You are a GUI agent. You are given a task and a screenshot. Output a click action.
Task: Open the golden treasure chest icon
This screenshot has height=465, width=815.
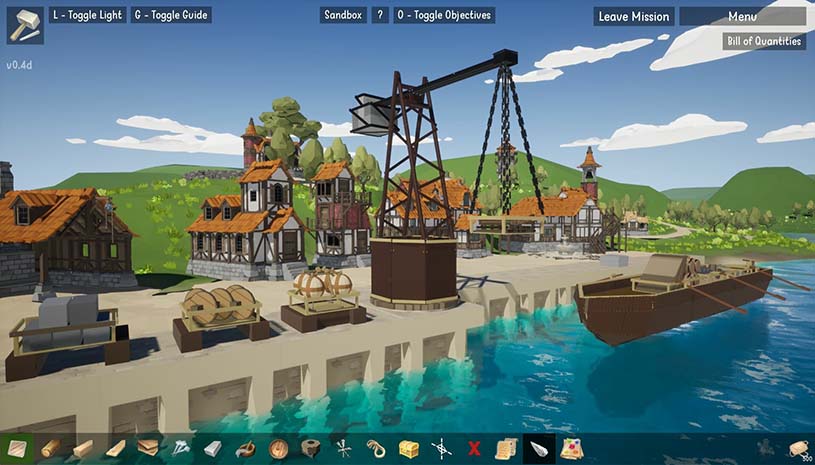409,448
